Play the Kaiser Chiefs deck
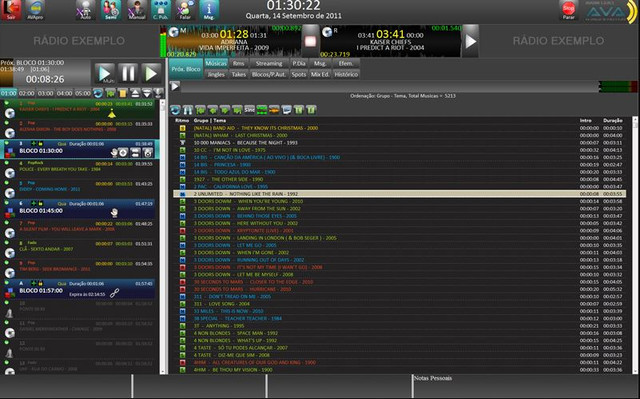This screenshot has height=399, width=640. (x=470, y=41)
